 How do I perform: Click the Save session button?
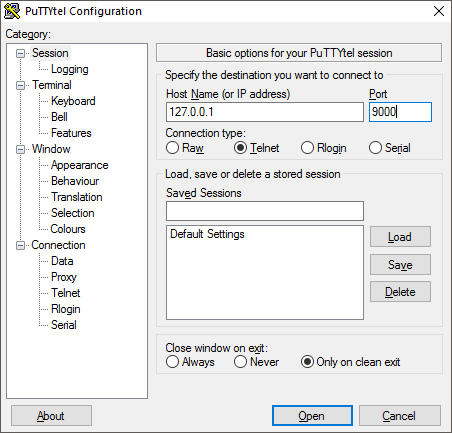click(400, 265)
